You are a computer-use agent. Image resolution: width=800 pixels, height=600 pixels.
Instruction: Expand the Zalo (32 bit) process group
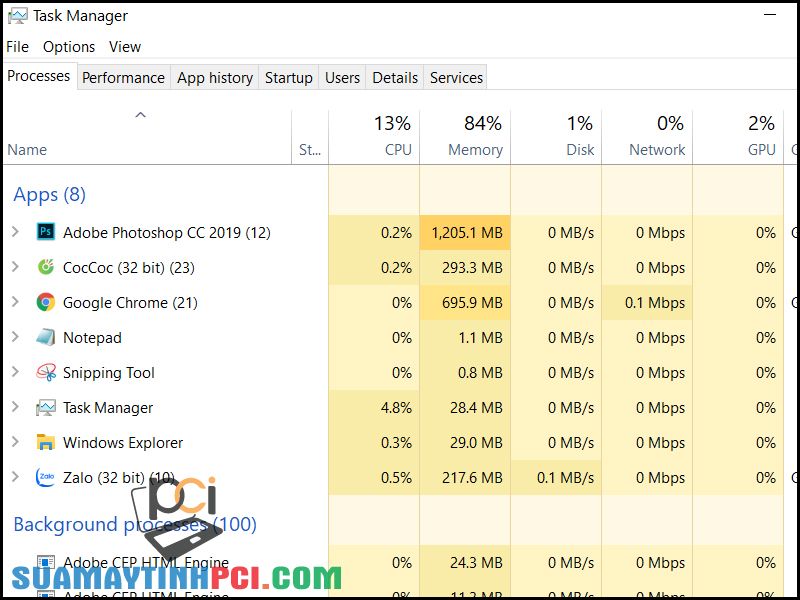point(15,478)
